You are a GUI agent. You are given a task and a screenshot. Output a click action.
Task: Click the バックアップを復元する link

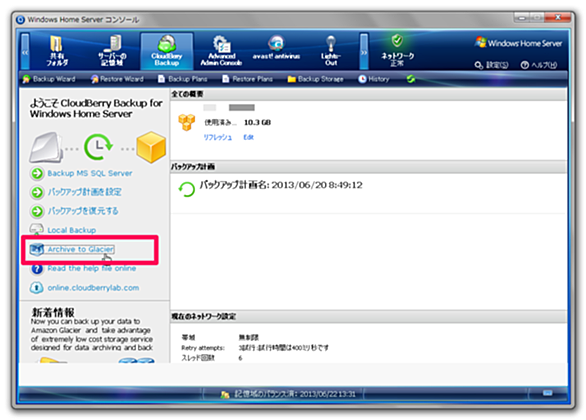83,211
